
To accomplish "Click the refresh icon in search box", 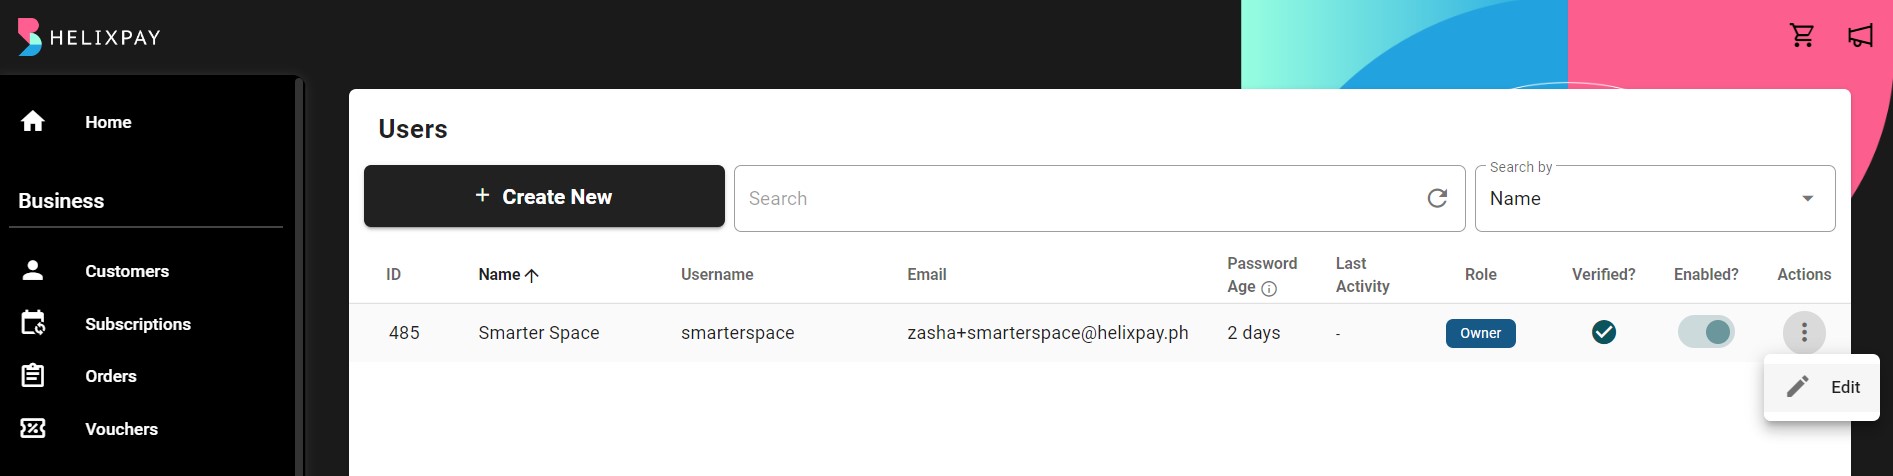I will [1437, 198].
